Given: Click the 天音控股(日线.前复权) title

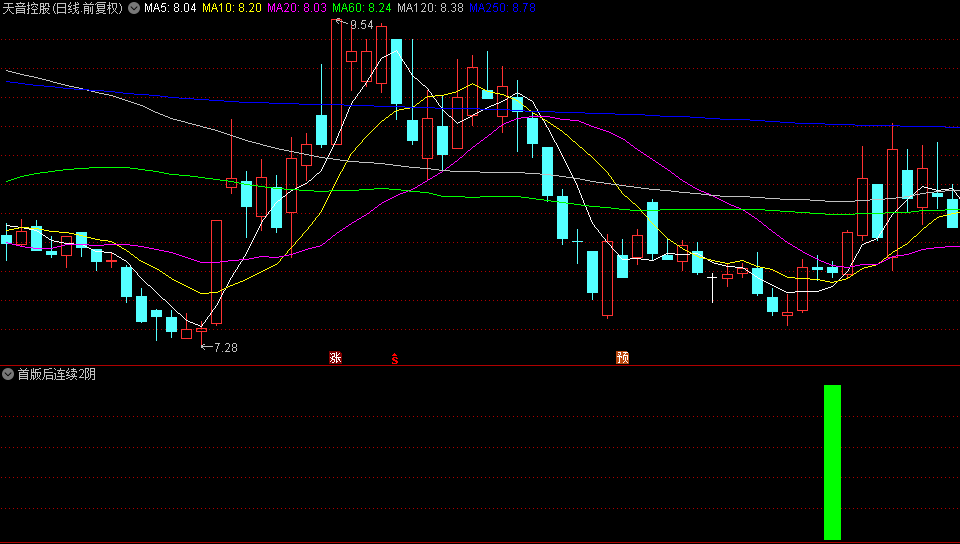Looking at the screenshot, I should 63,8.
